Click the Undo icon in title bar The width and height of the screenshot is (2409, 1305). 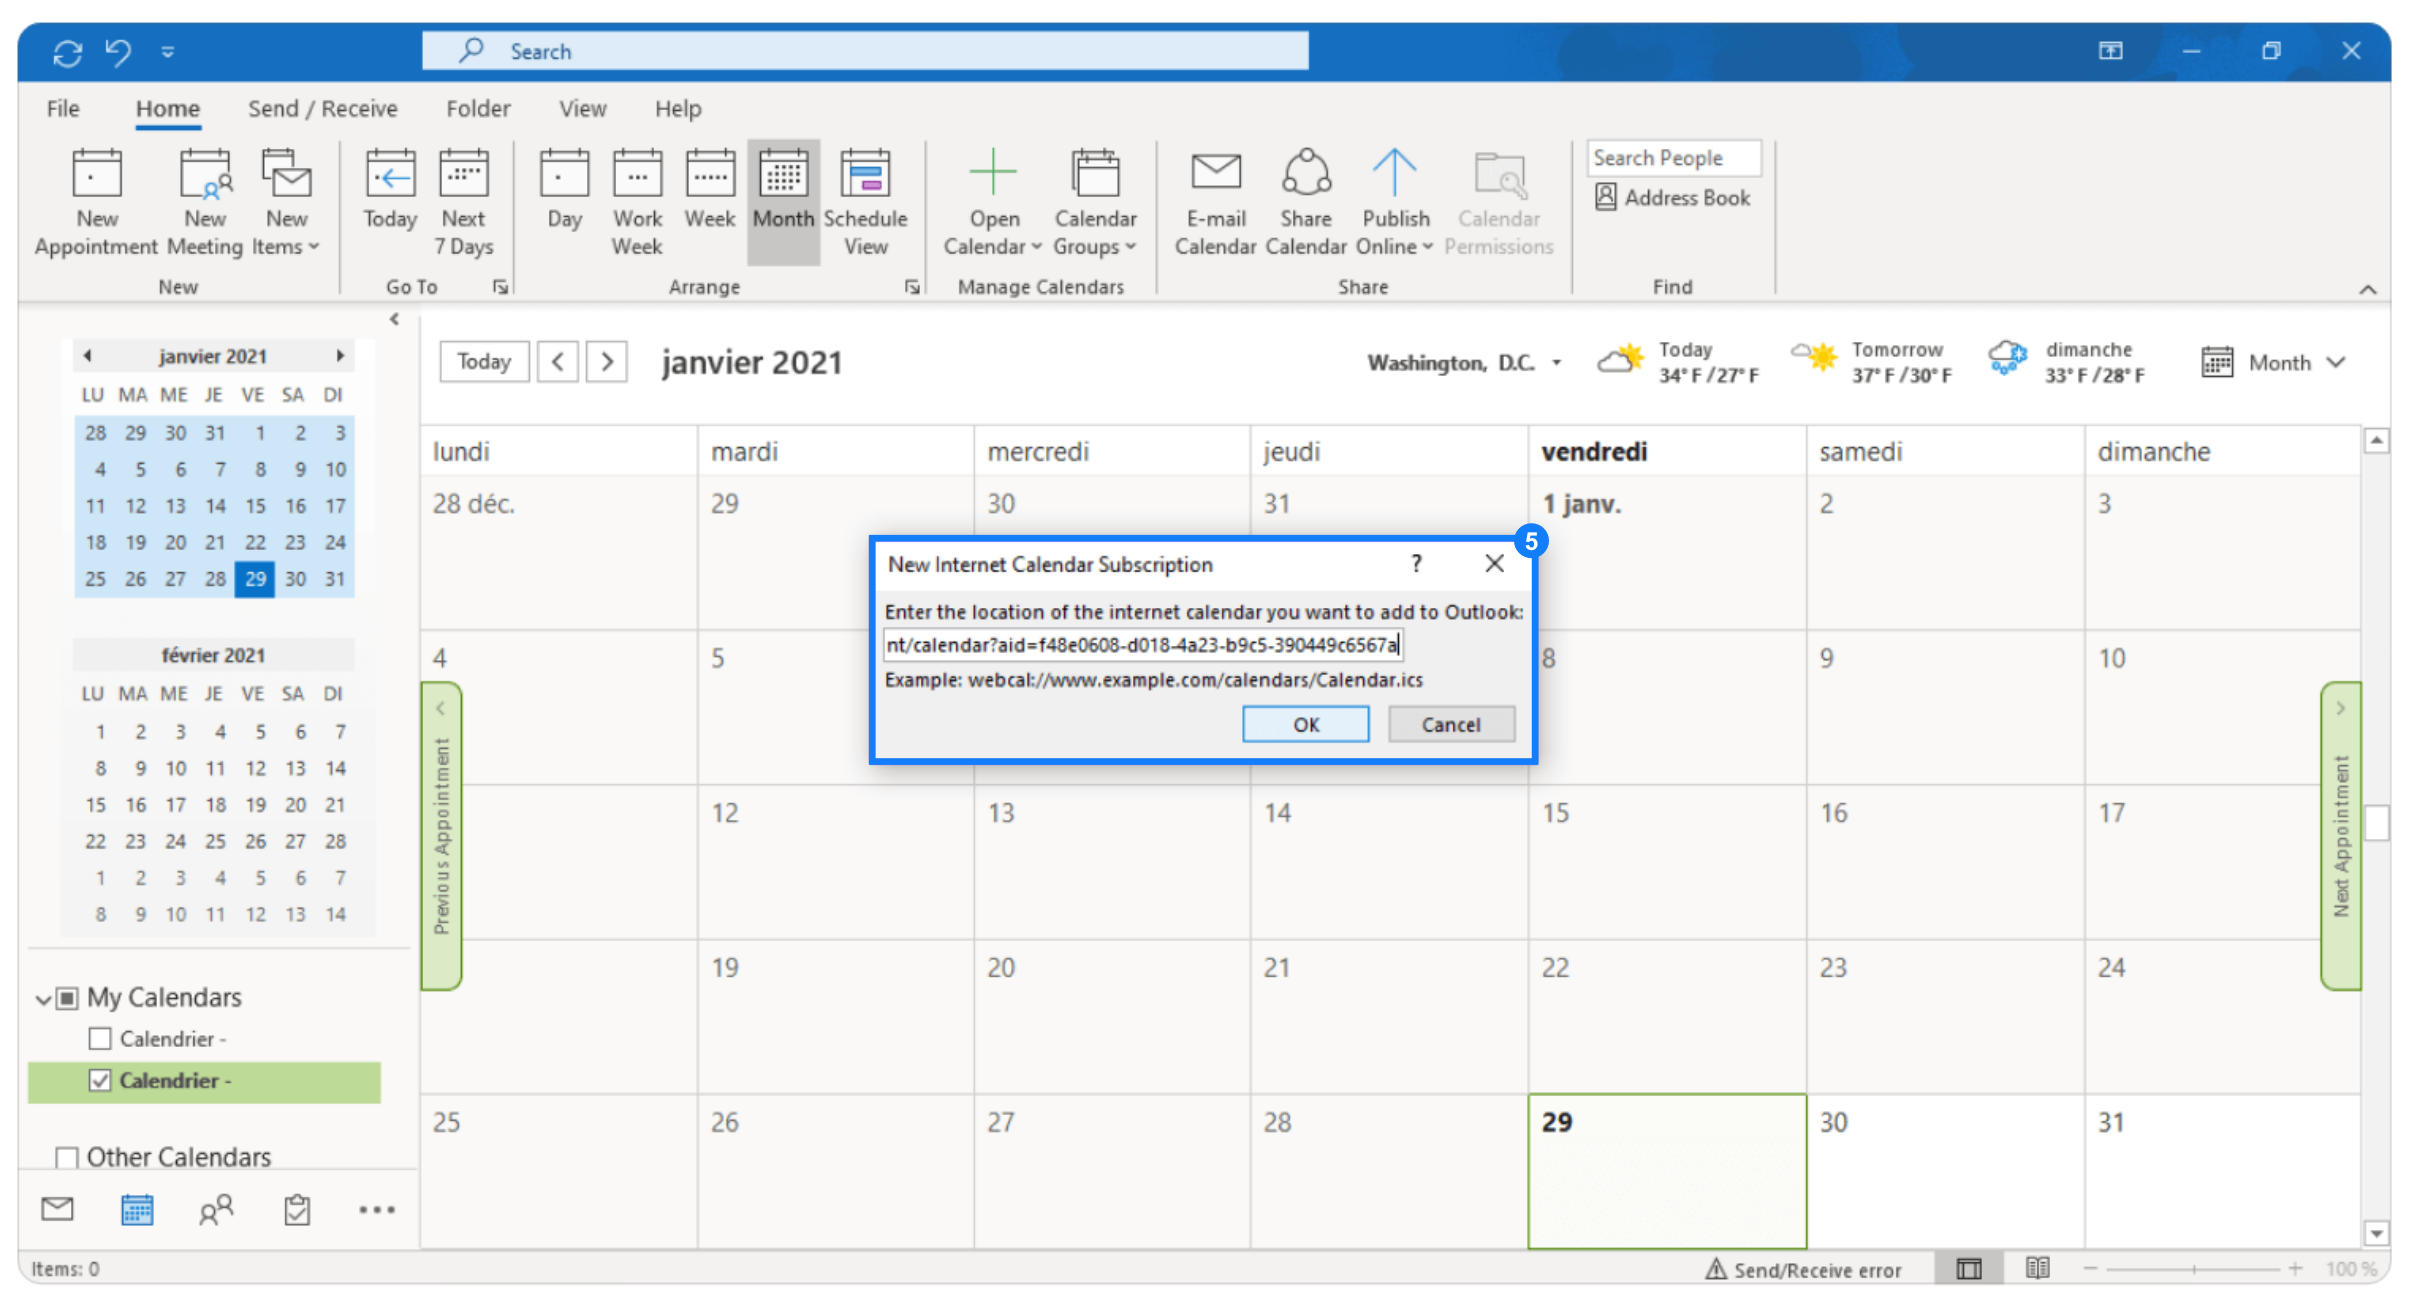118,51
